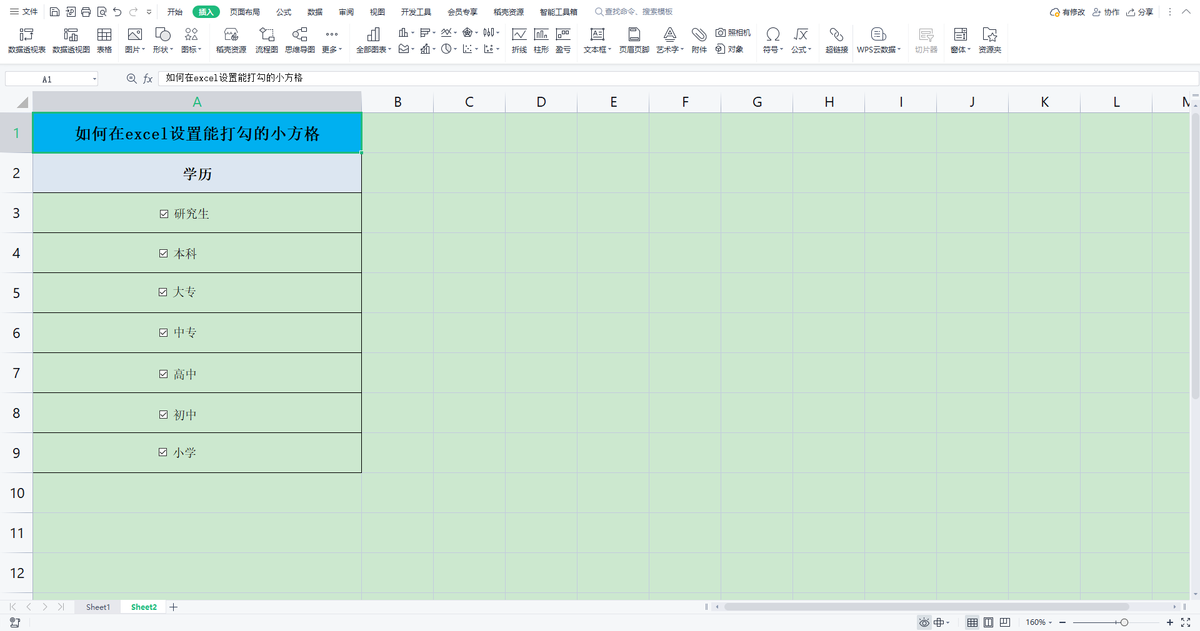
Task: Collapse the ribbon with the chevron
Action: (x=1185, y=12)
